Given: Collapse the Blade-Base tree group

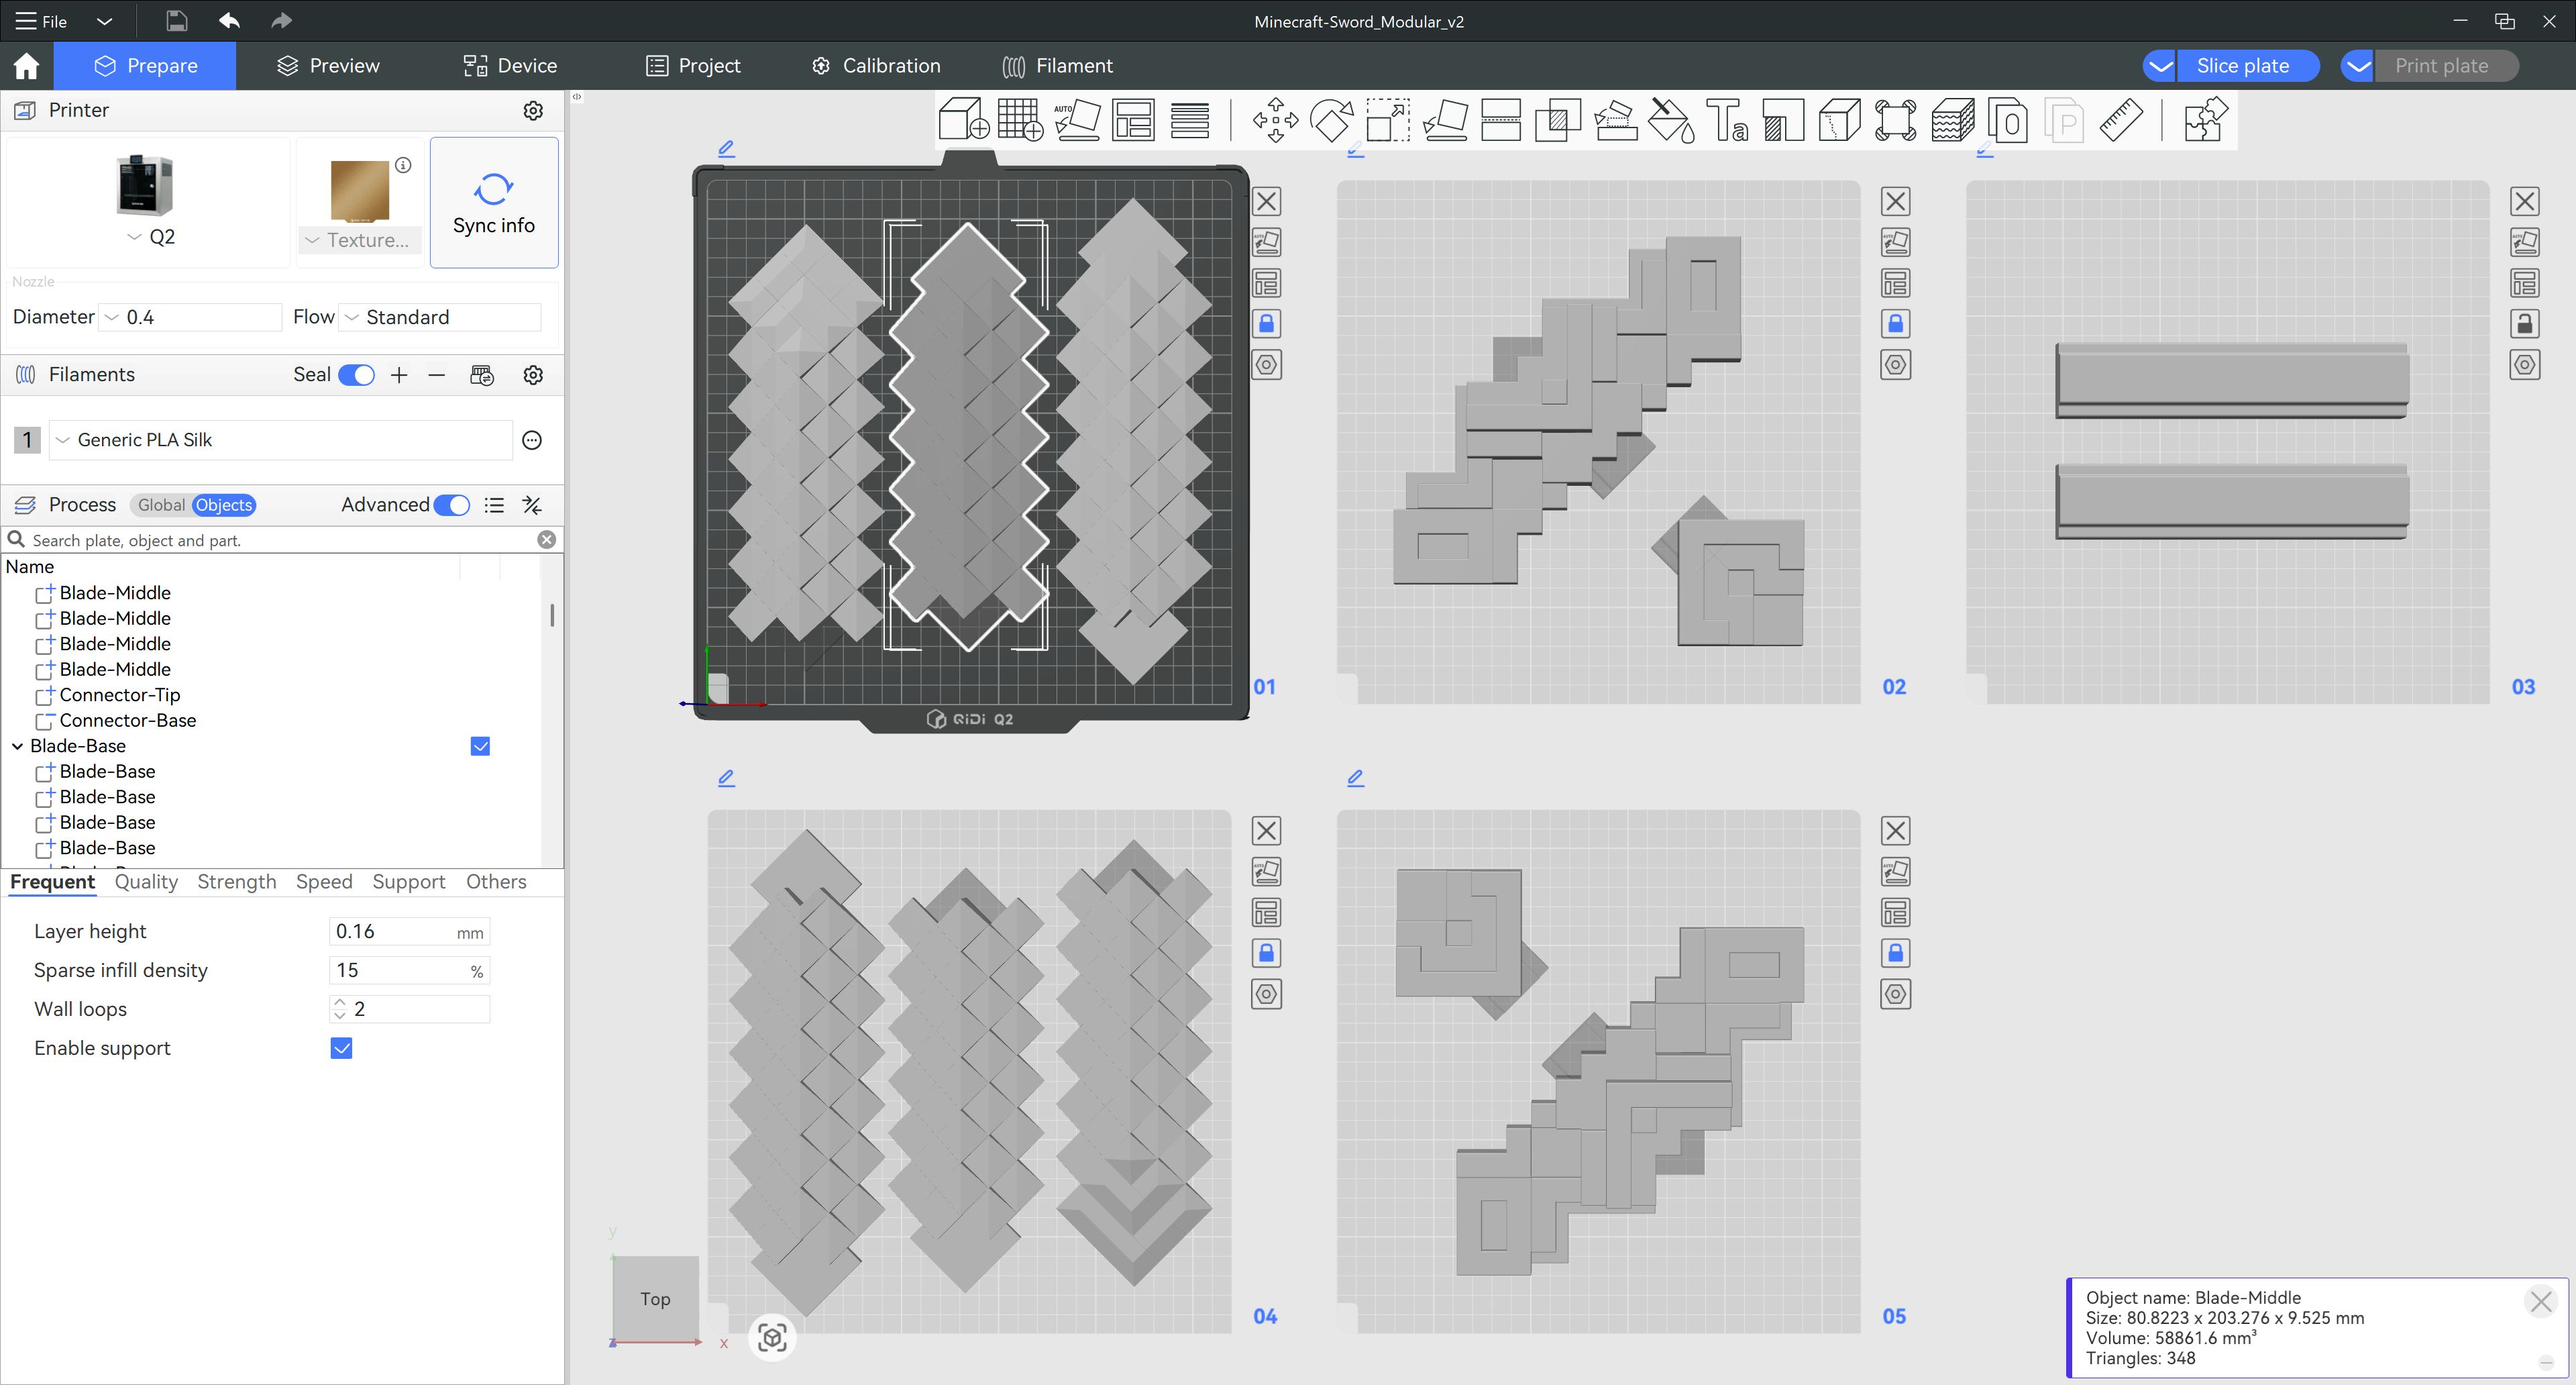Looking at the screenshot, I should click(x=17, y=746).
